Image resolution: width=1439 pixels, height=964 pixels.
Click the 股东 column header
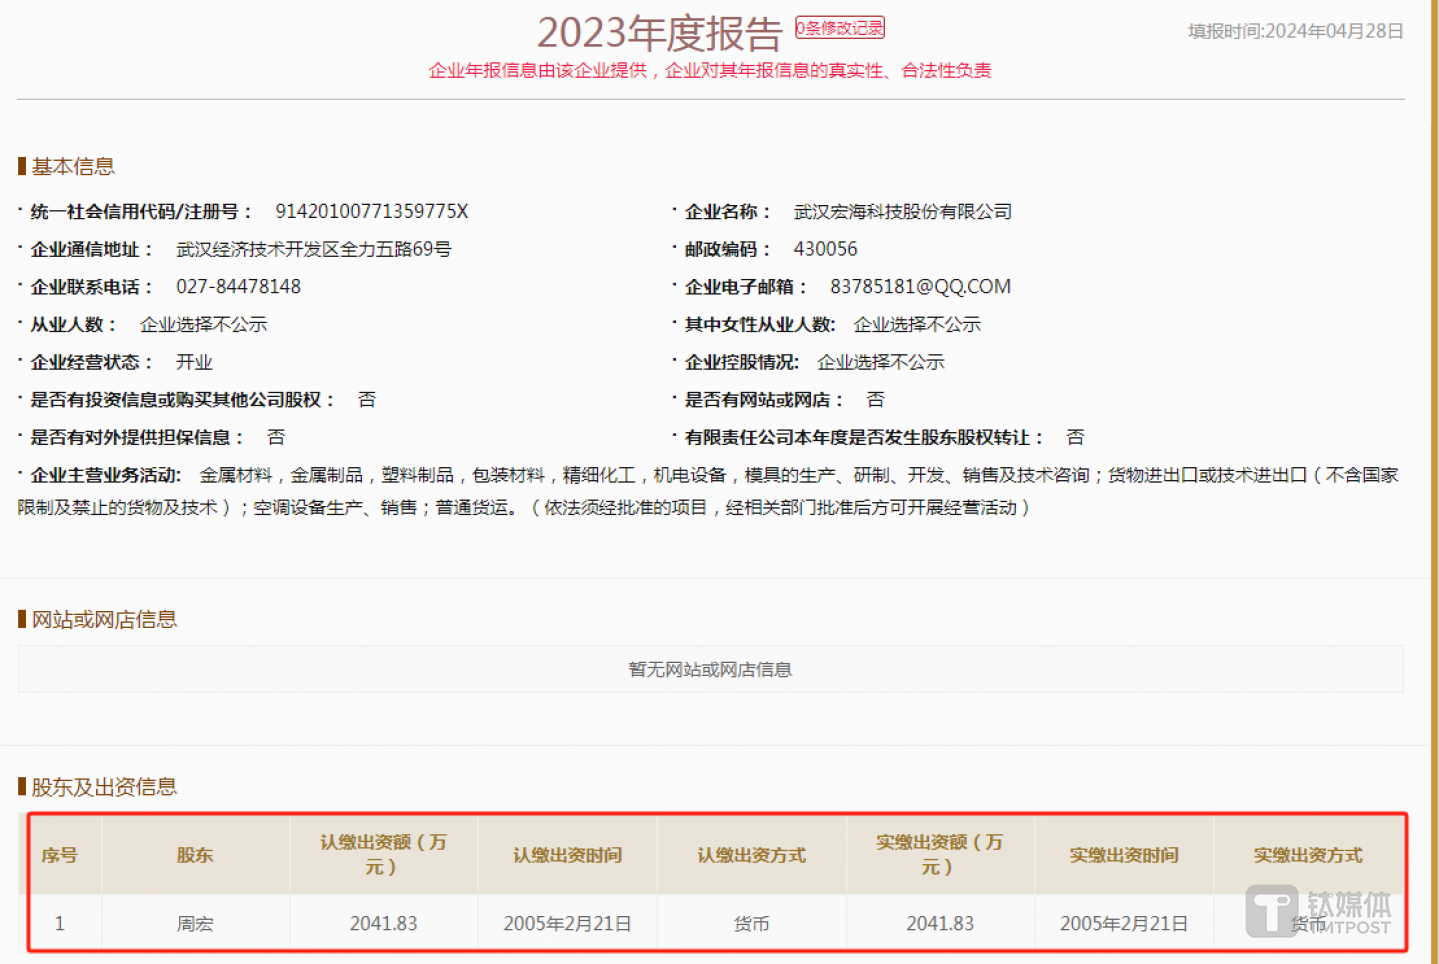(x=195, y=855)
